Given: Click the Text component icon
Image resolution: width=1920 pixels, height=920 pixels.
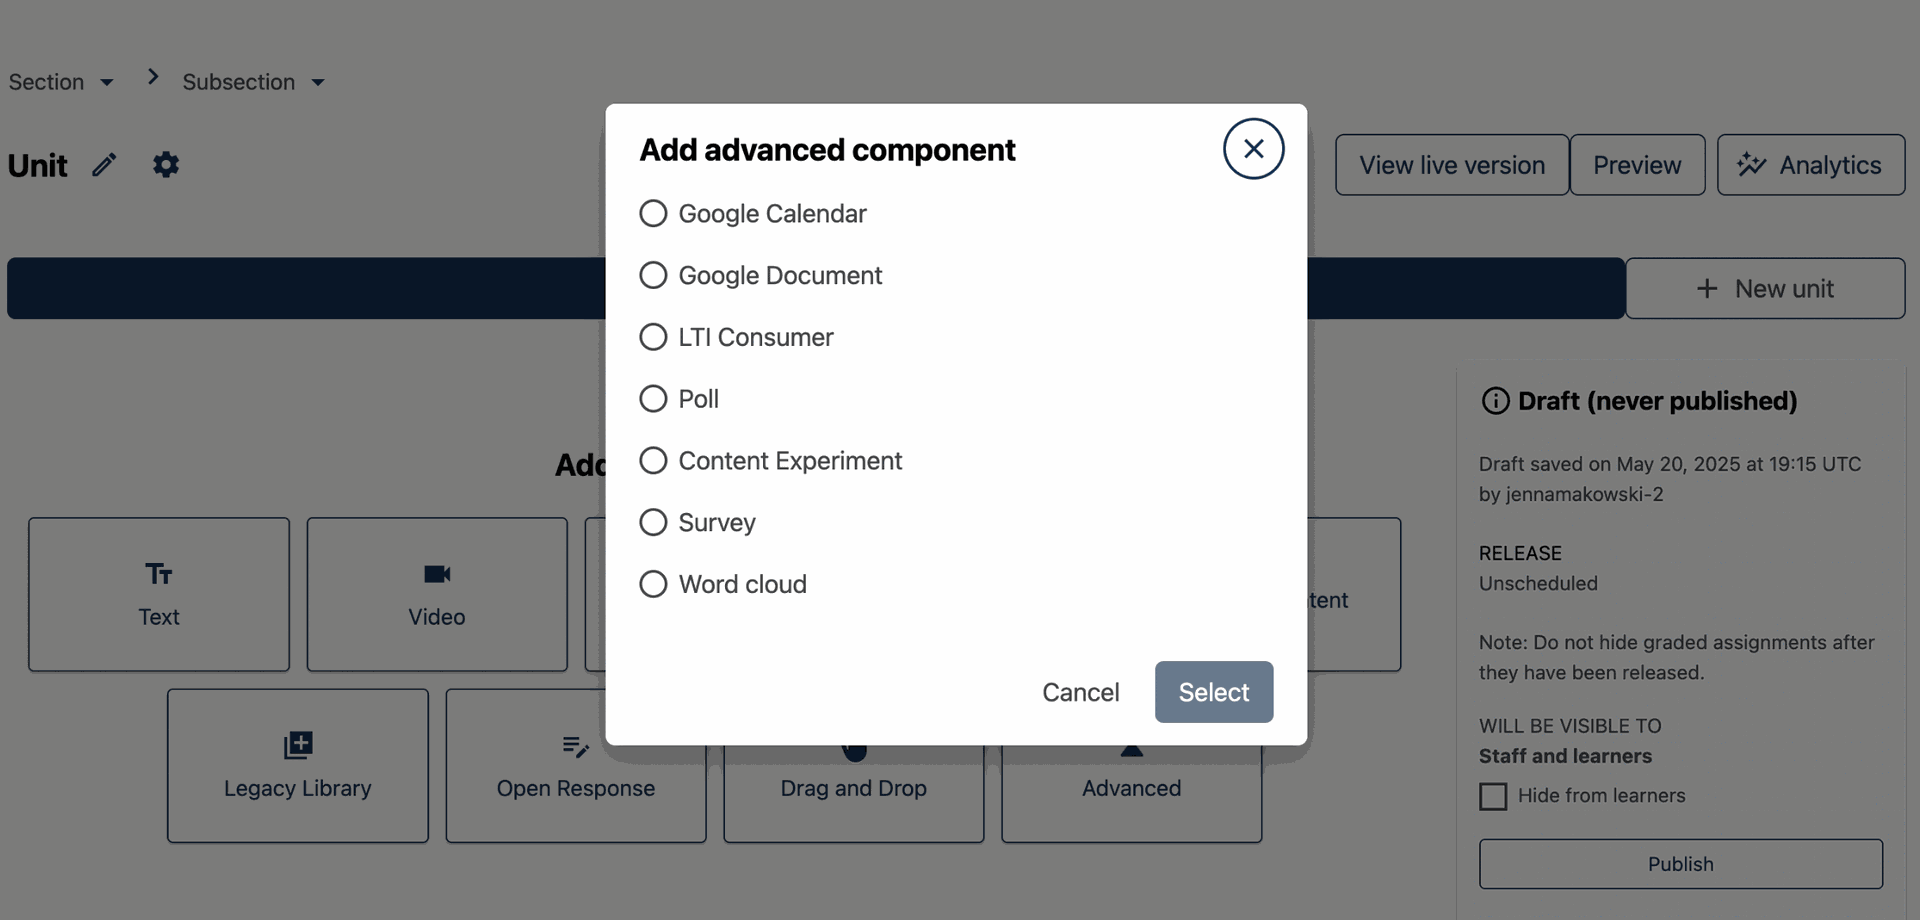Looking at the screenshot, I should 159,574.
